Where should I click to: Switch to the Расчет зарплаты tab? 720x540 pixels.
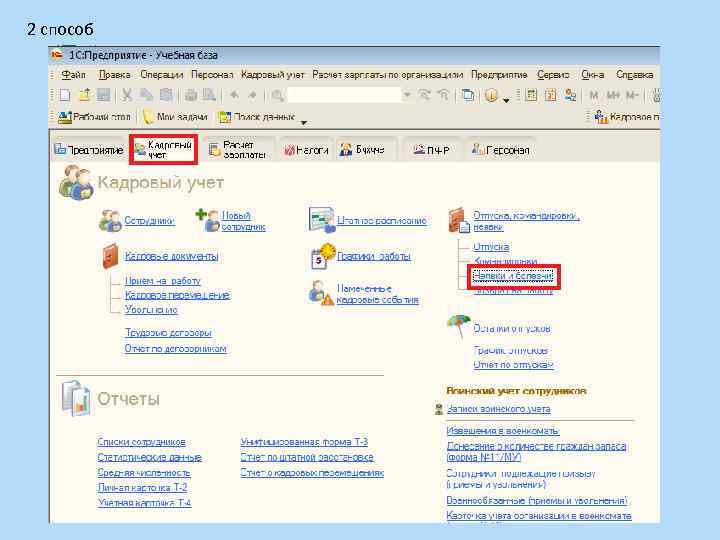[239, 150]
